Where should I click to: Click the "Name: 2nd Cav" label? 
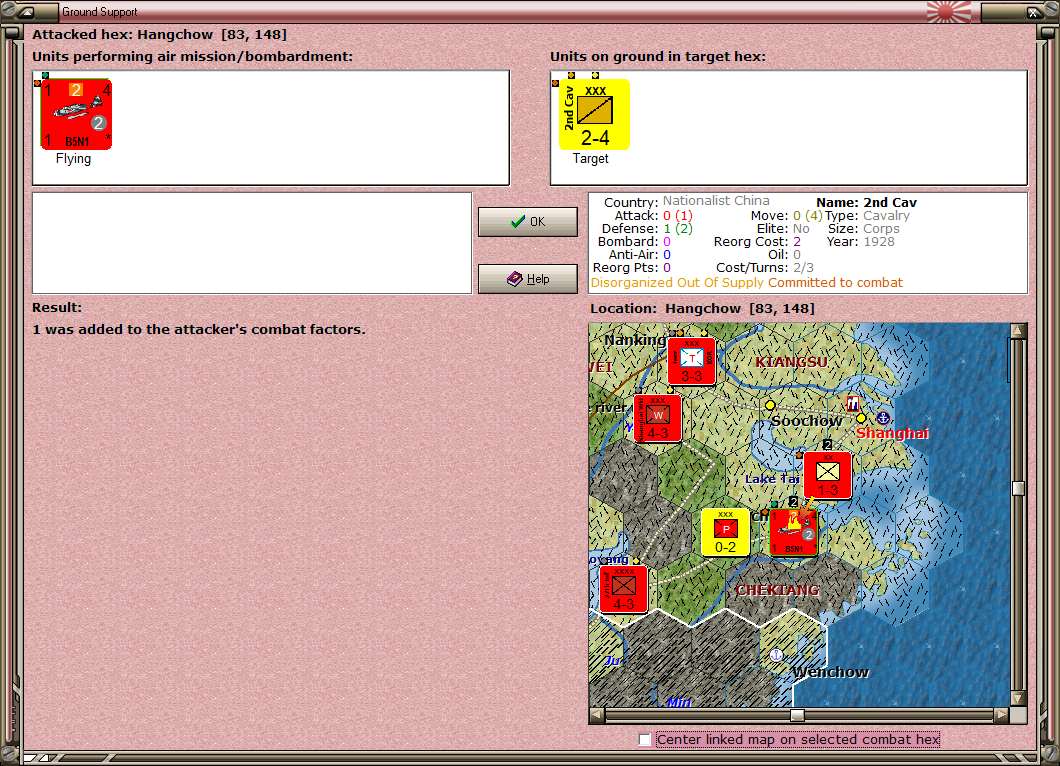[867, 202]
